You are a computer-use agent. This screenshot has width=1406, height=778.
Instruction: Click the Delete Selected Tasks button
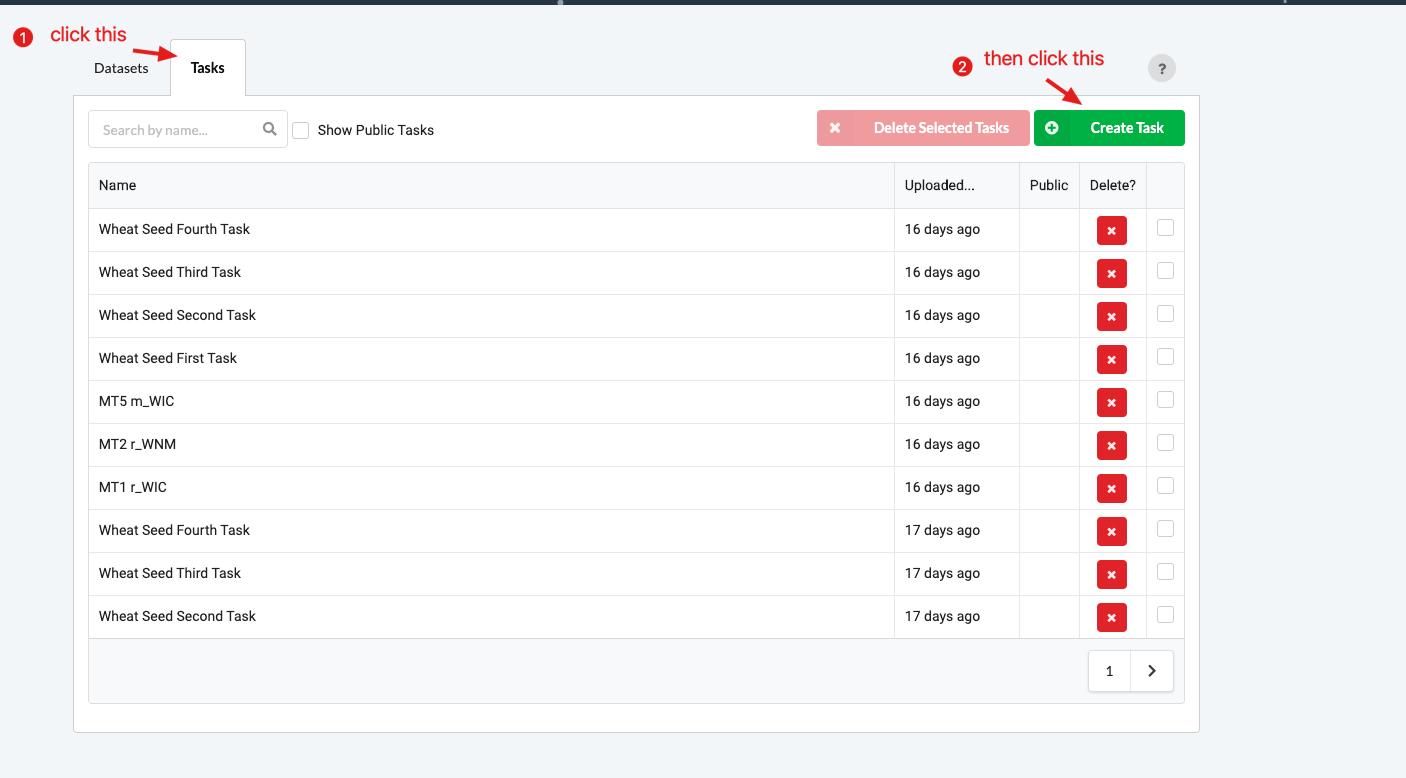pyautogui.click(x=922, y=128)
